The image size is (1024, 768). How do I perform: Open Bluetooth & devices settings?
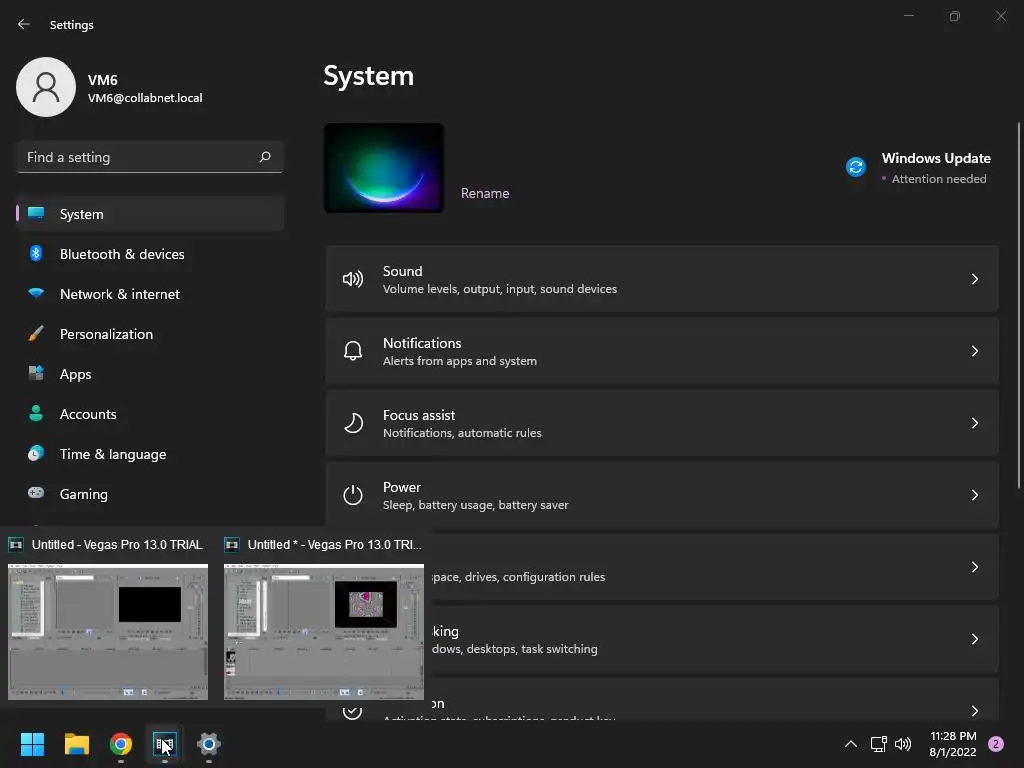tap(150, 254)
